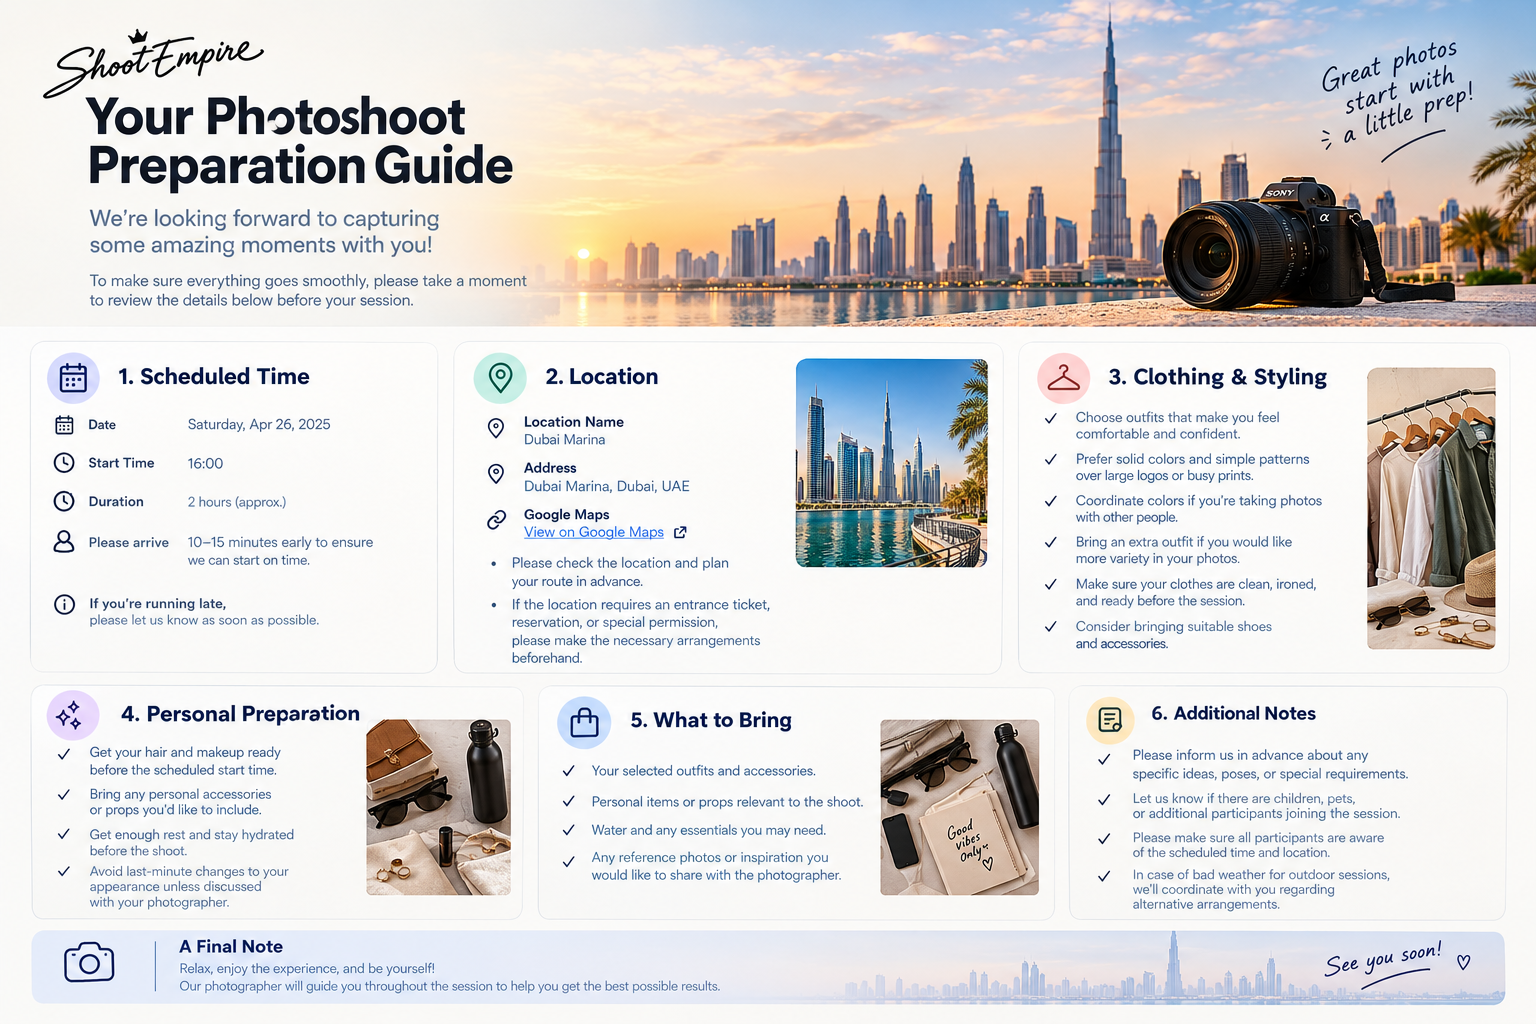Click the pin icon next to Location Name
This screenshot has width=1536, height=1024.
click(496, 429)
